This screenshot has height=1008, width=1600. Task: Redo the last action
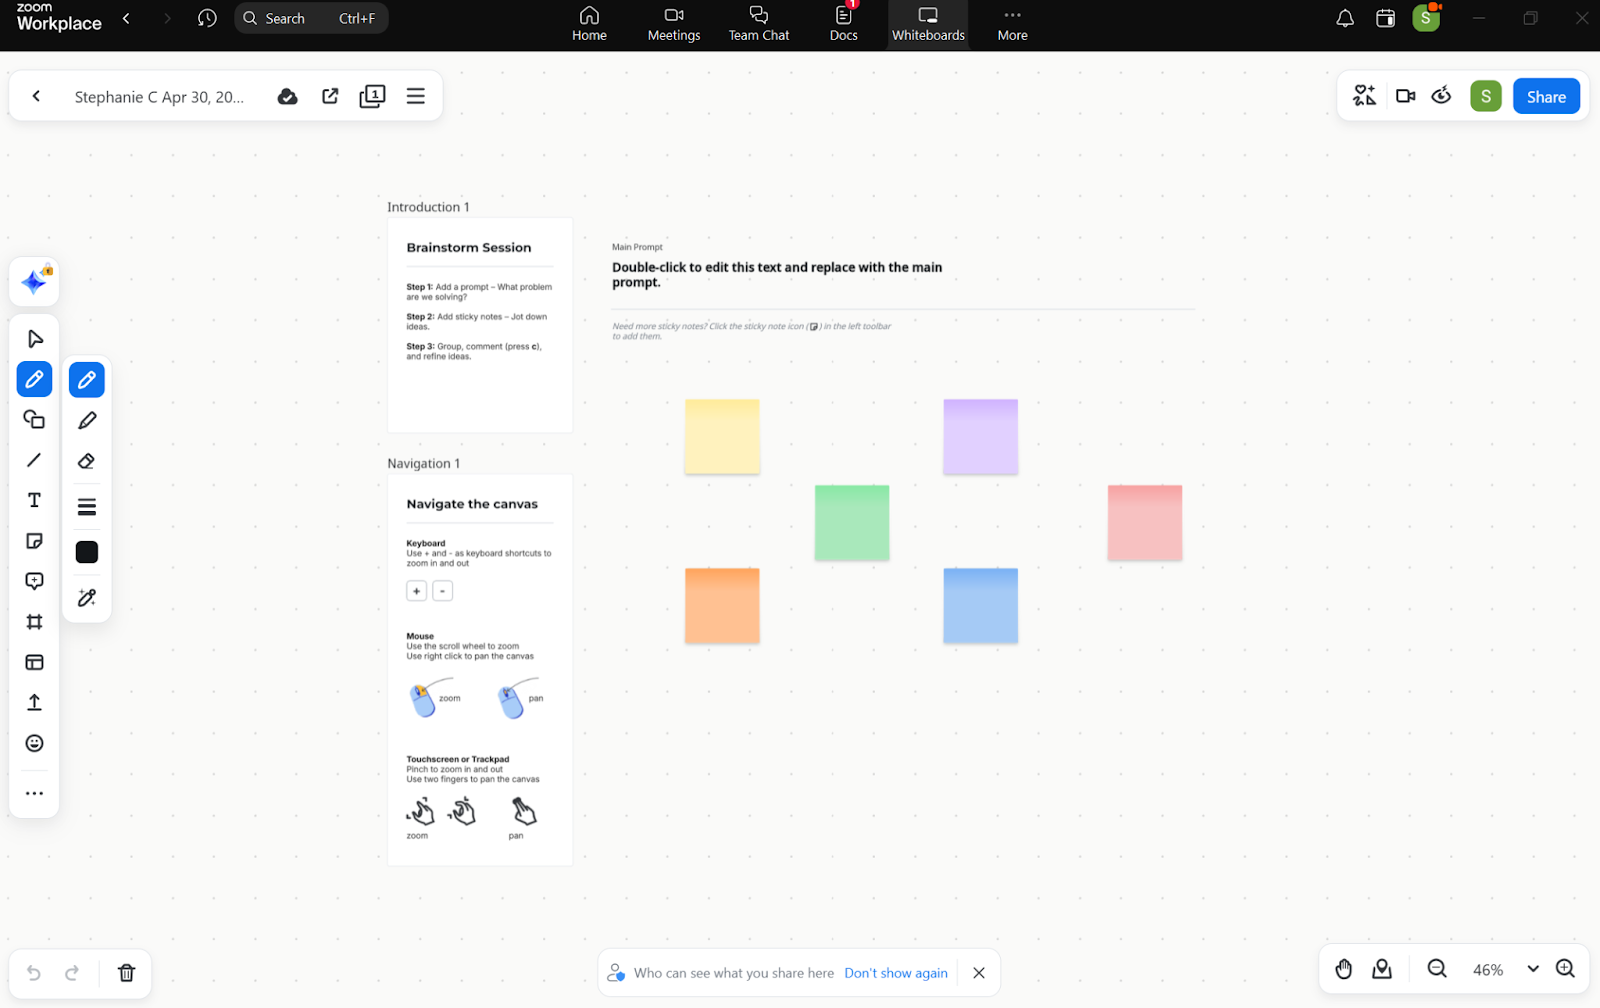(x=72, y=973)
